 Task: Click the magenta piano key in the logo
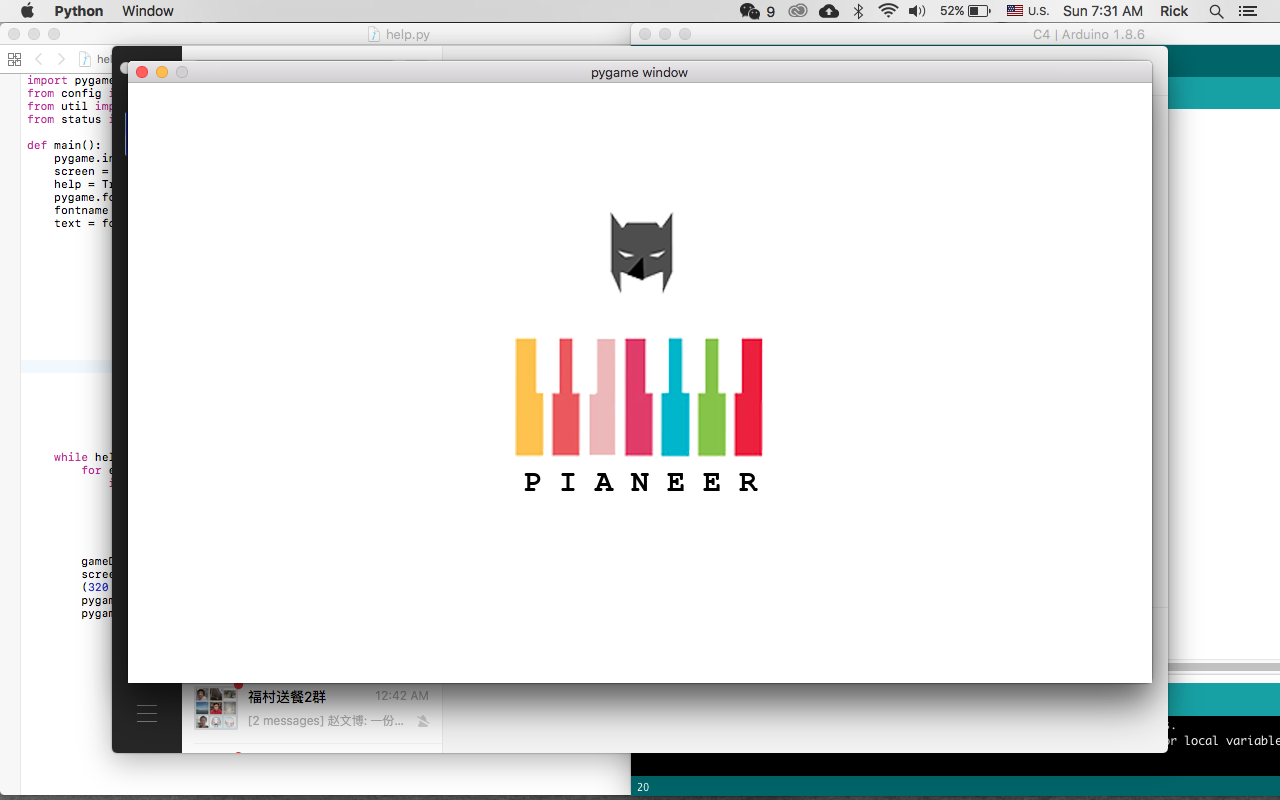coord(639,397)
